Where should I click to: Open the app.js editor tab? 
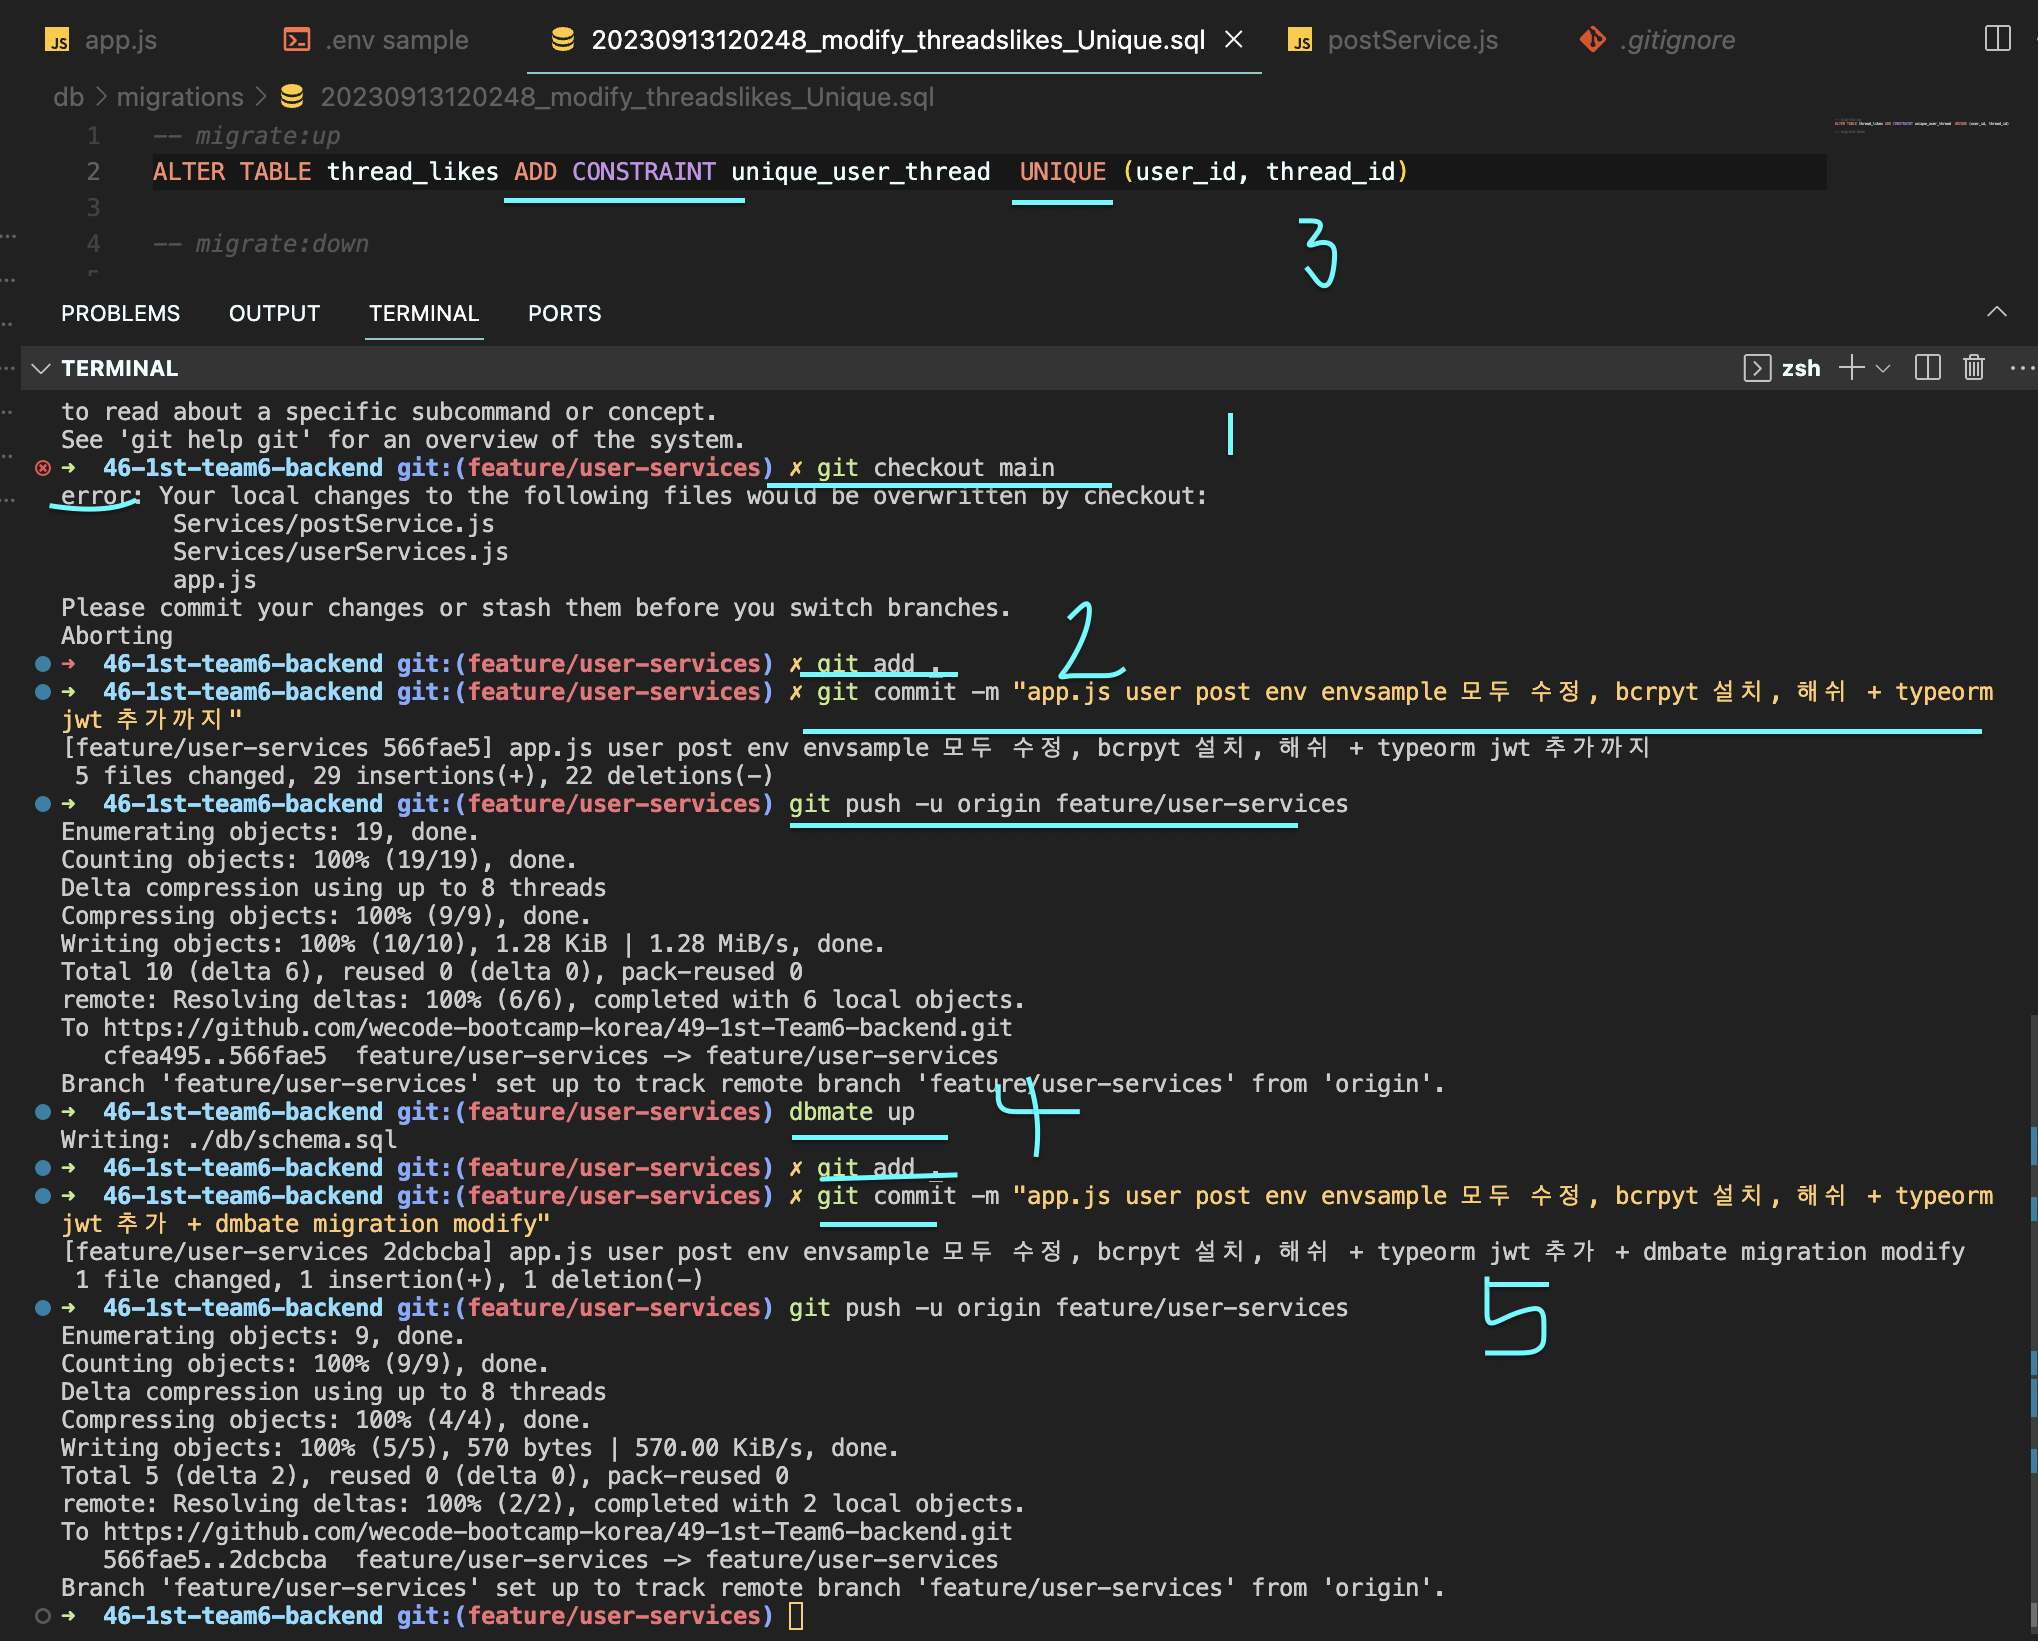(x=120, y=40)
